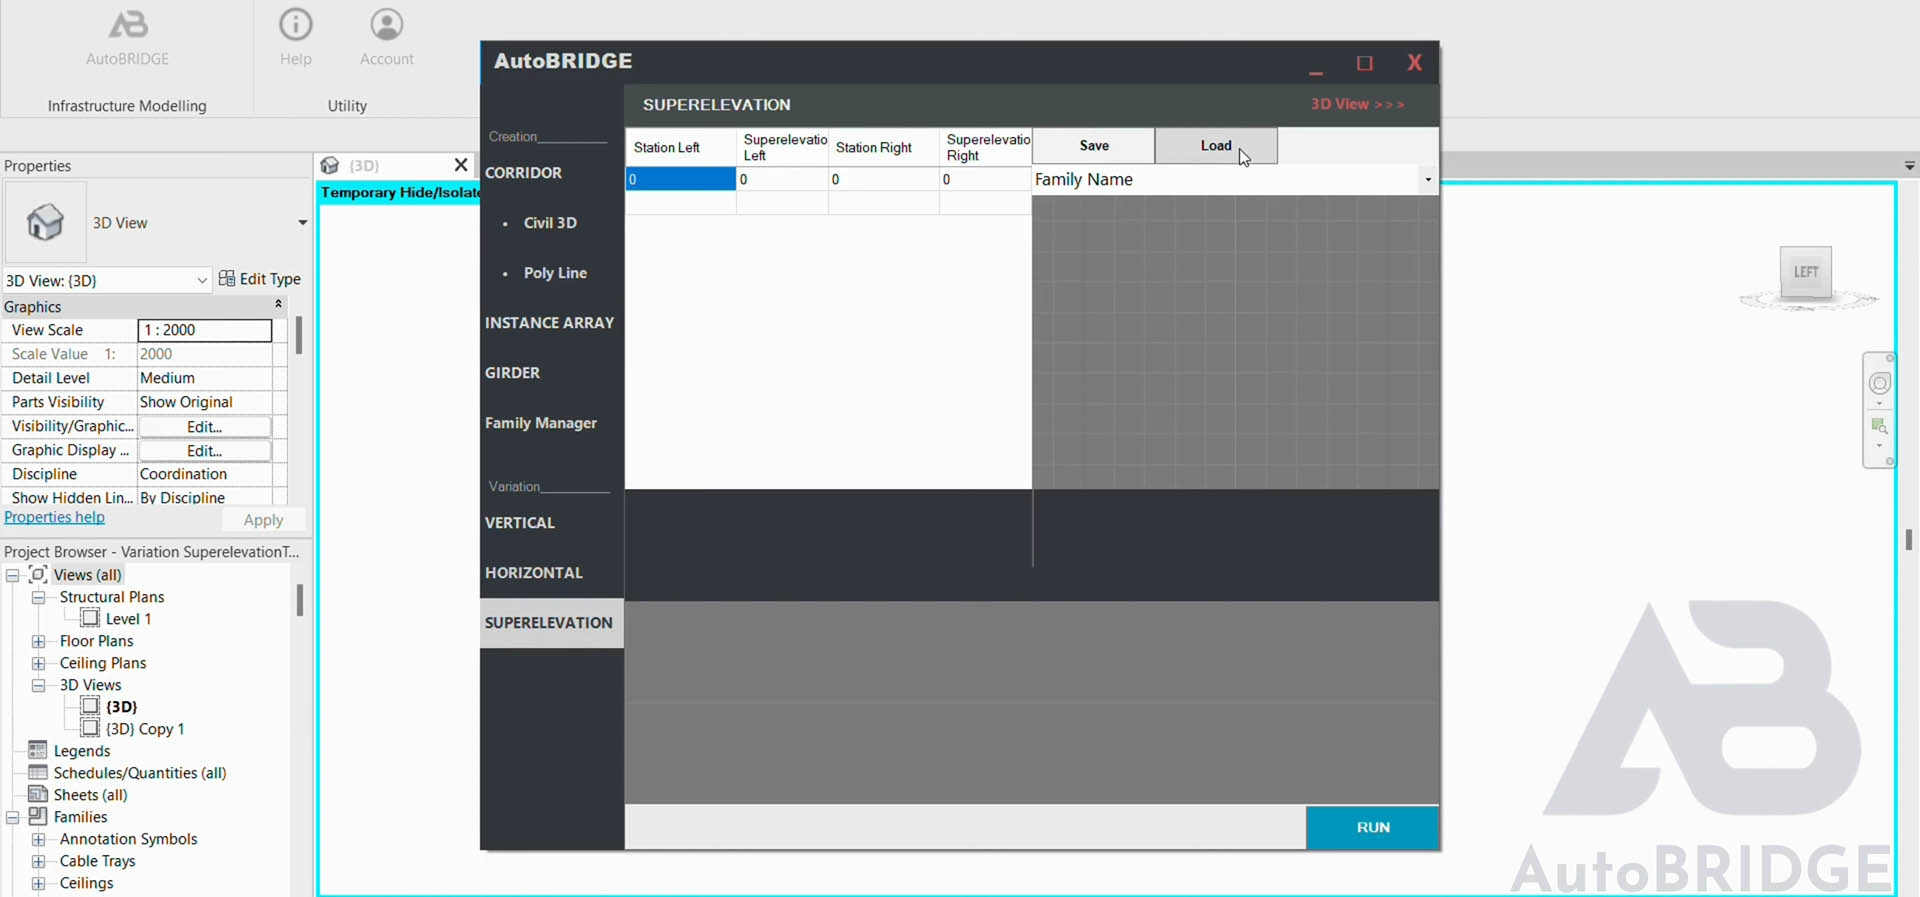Click the blue RUN button
The height and width of the screenshot is (897, 1920).
(x=1372, y=827)
